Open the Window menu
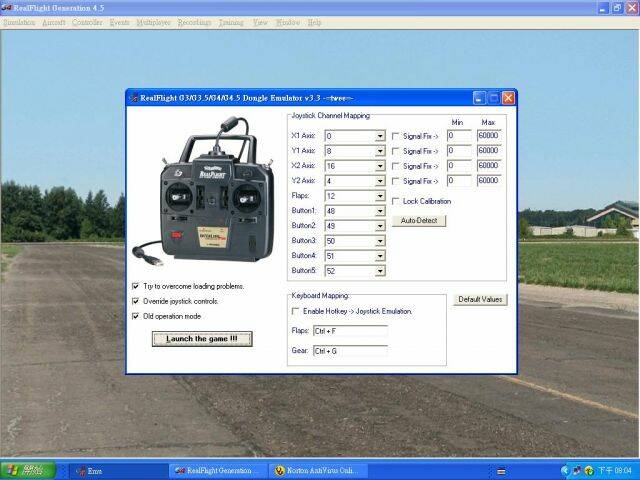The height and width of the screenshot is (480, 640). (288, 22)
